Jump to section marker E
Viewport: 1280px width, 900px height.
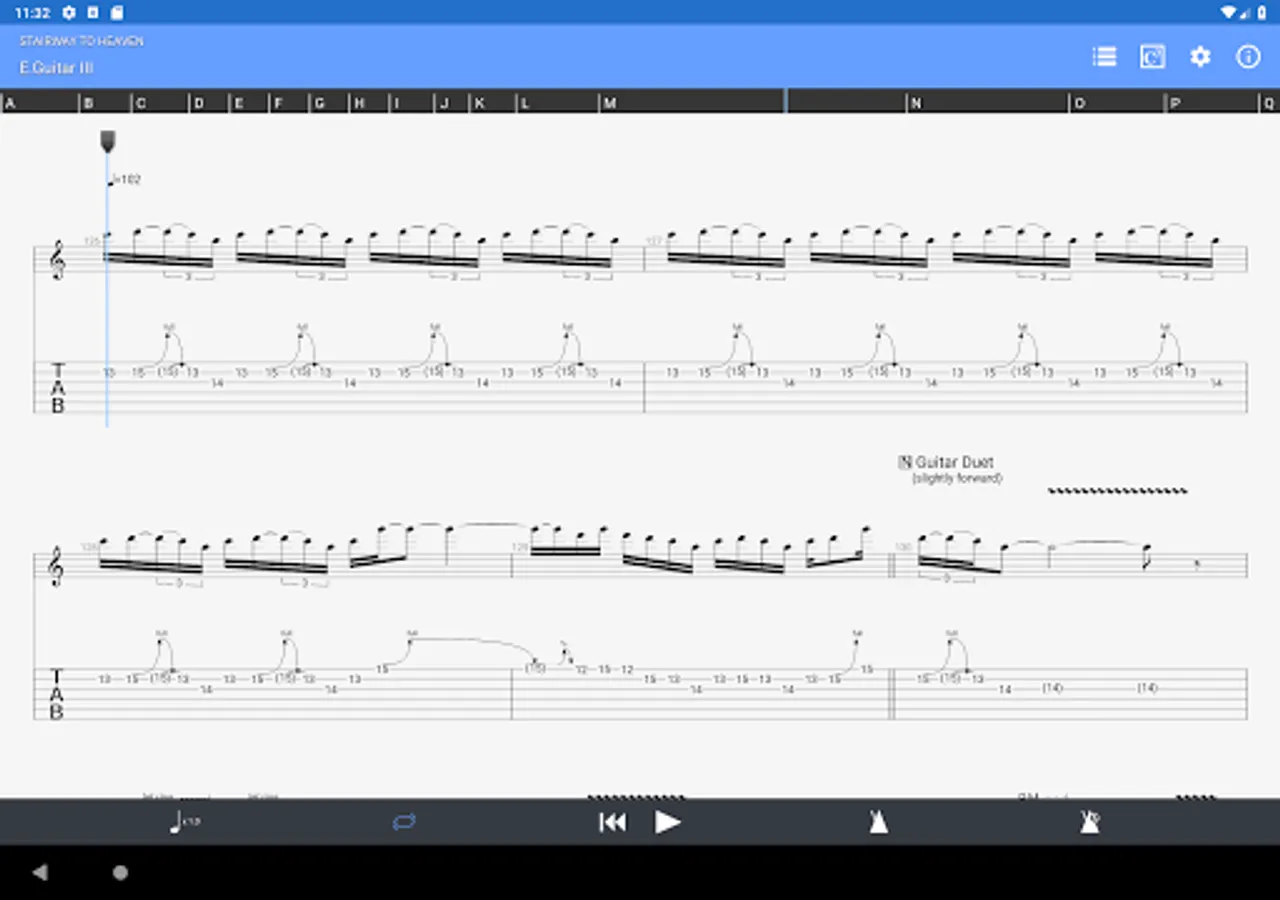[239, 103]
